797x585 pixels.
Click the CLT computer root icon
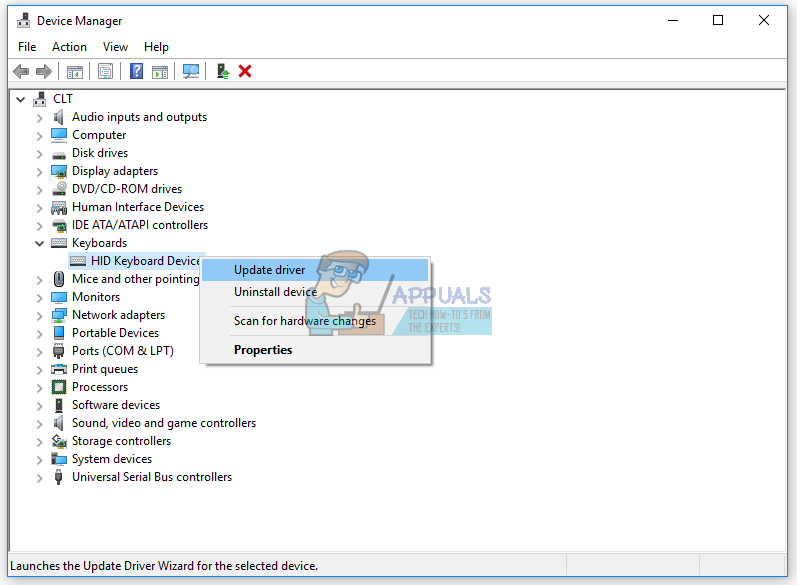click(x=40, y=99)
